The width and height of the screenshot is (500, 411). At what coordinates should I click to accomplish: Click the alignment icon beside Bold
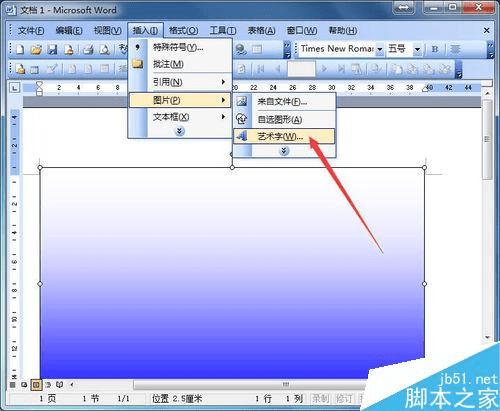[455, 49]
